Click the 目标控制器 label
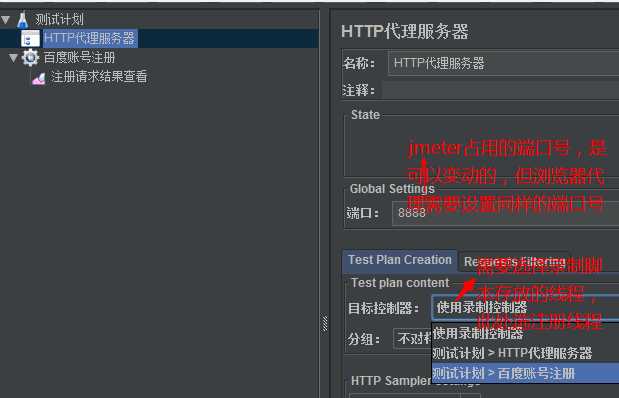The image size is (619, 398). pyautogui.click(x=383, y=308)
